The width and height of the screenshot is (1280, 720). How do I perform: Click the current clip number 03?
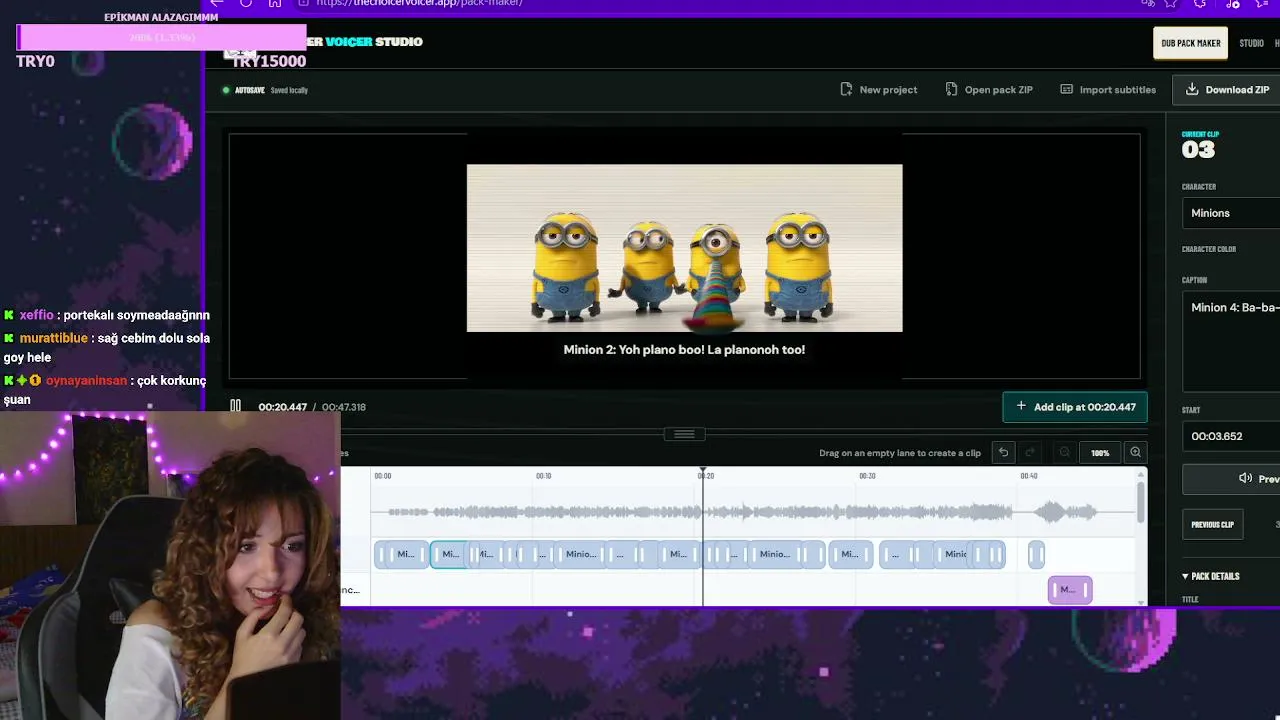[x=1198, y=150]
